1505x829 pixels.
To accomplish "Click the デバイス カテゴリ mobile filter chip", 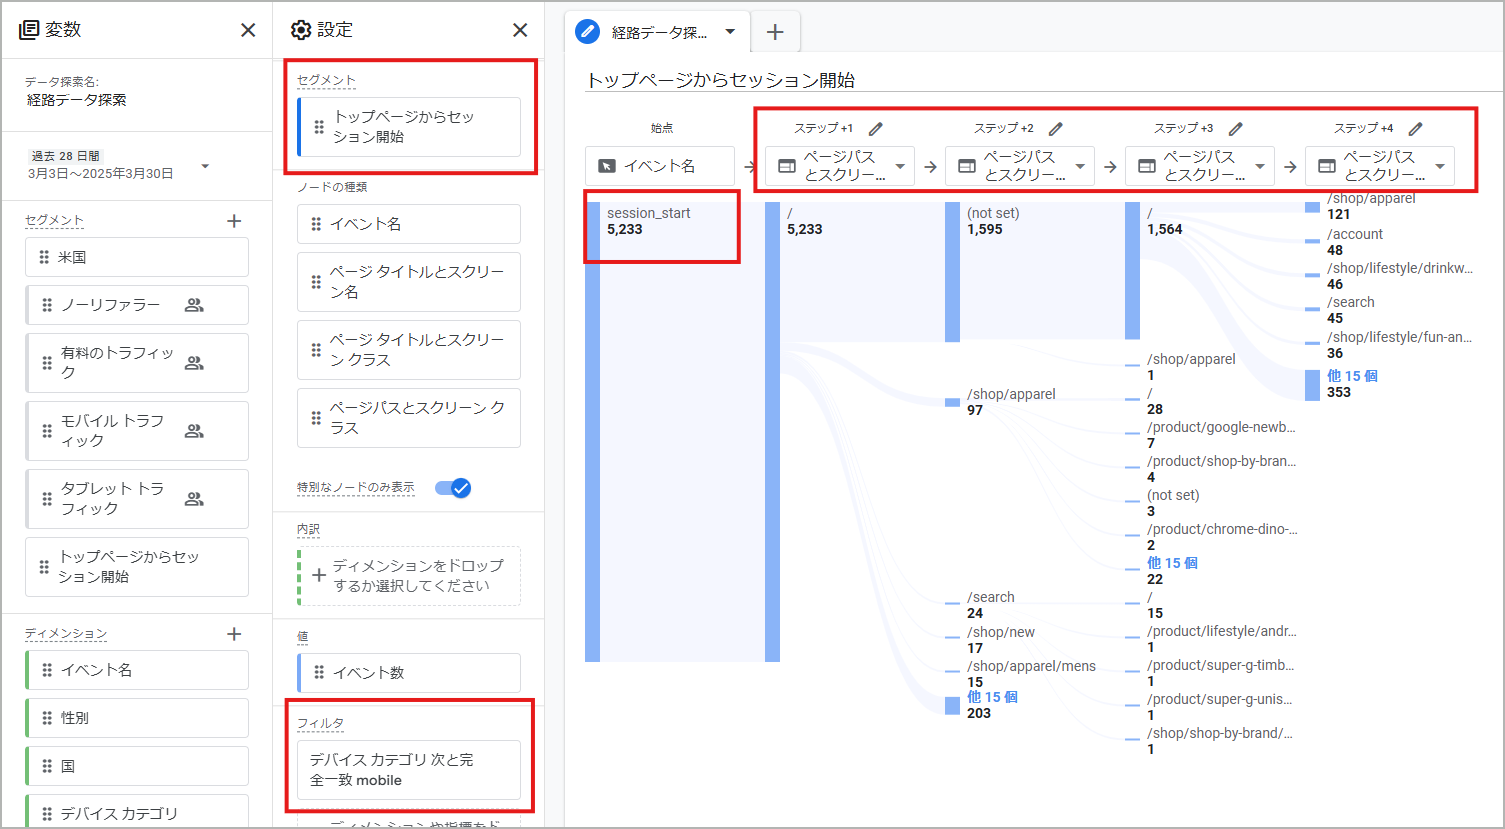I will (409, 770).
